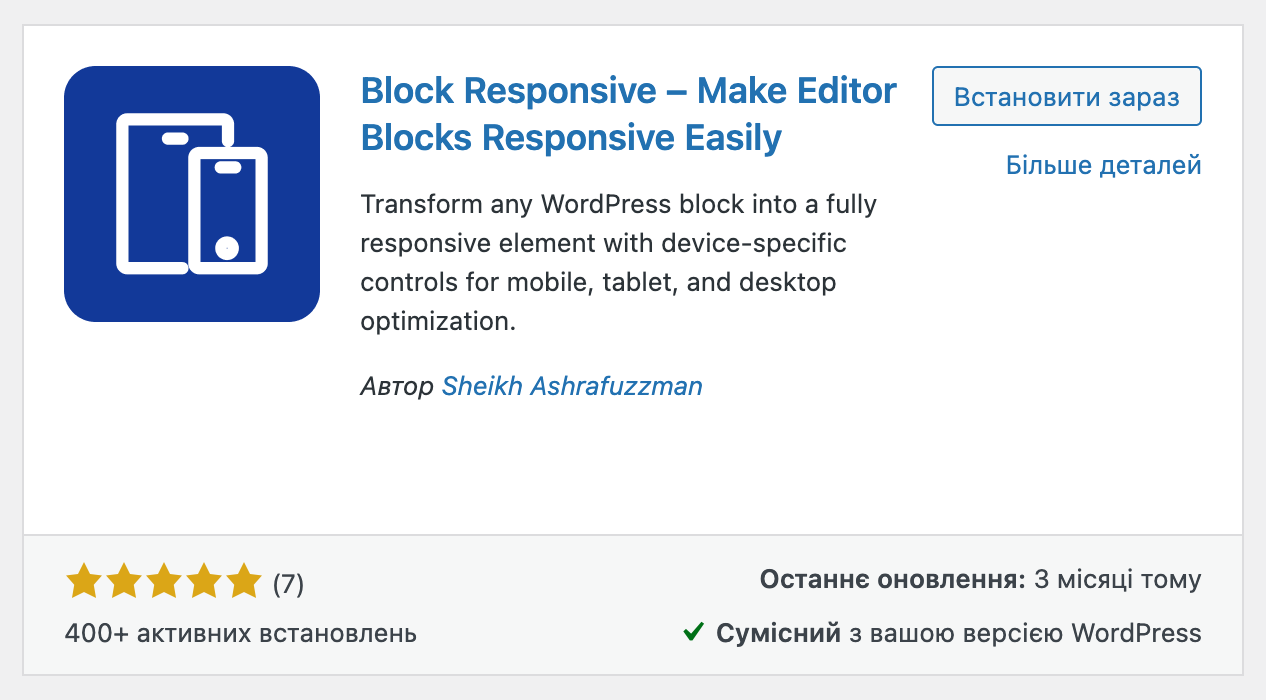Image resolution: width=1266 pixels, height=700 pixels.
Task: Select the fifth rating star
Action: [x=242, y=580]
